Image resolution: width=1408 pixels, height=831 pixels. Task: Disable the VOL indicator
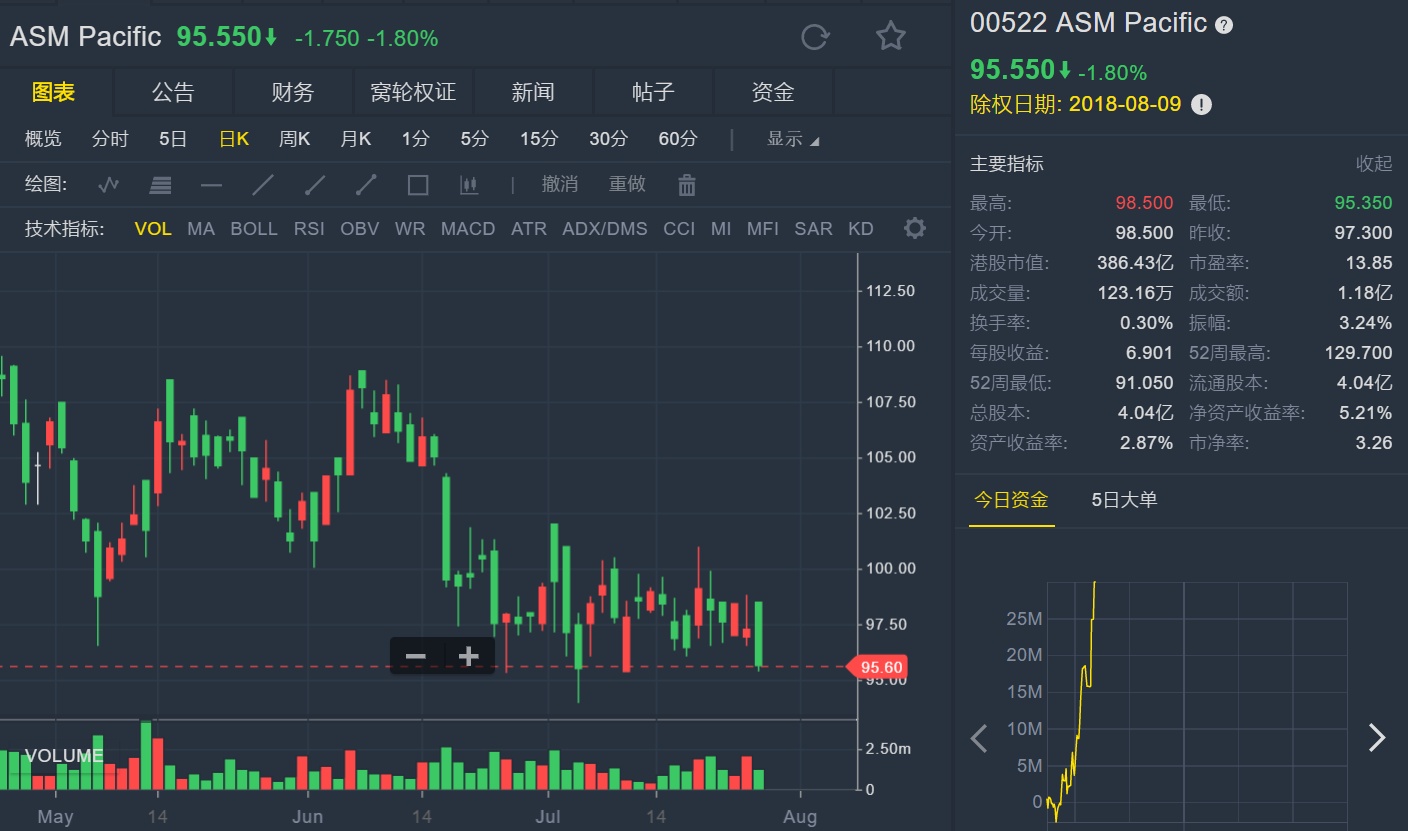coord(153,228)
